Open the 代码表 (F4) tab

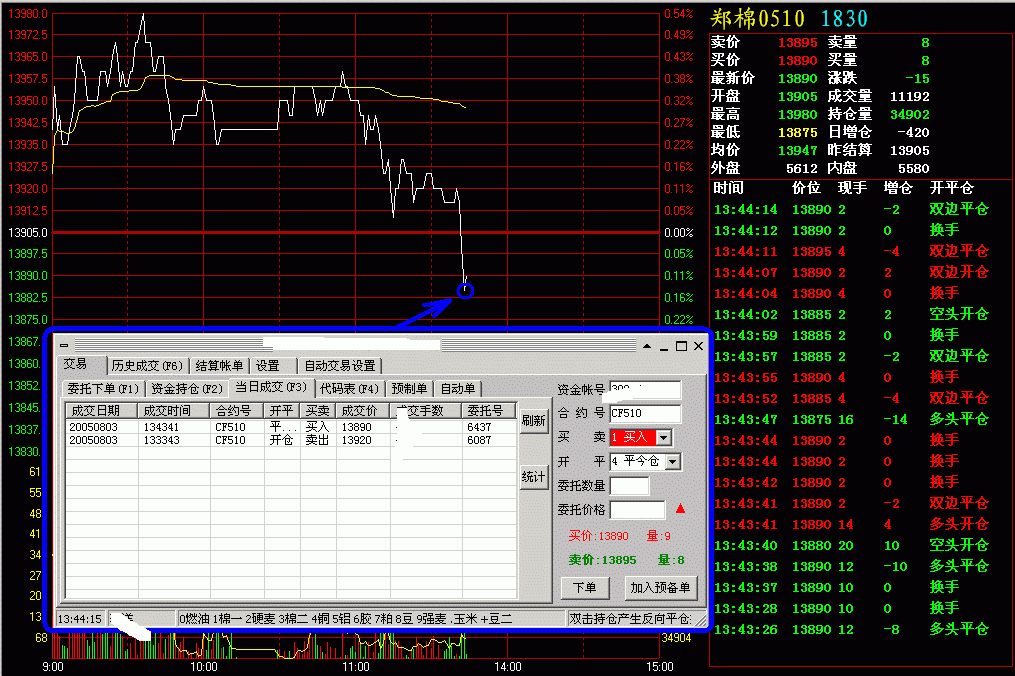[349, 389]
